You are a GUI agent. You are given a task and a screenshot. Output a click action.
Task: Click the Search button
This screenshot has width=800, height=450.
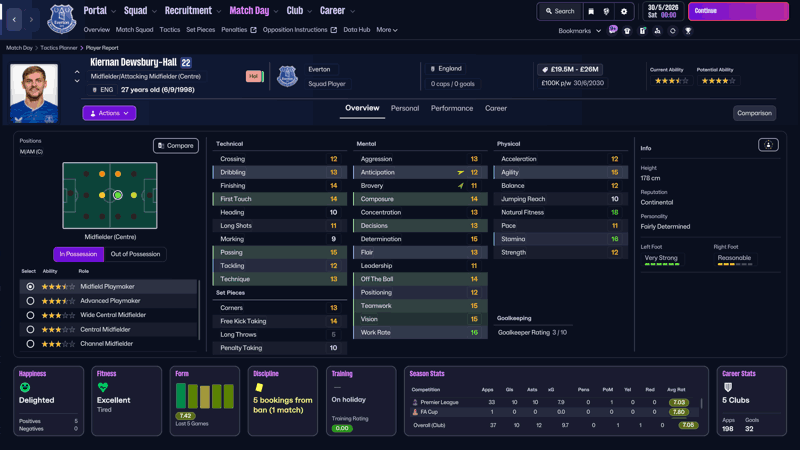pos(560,11)
